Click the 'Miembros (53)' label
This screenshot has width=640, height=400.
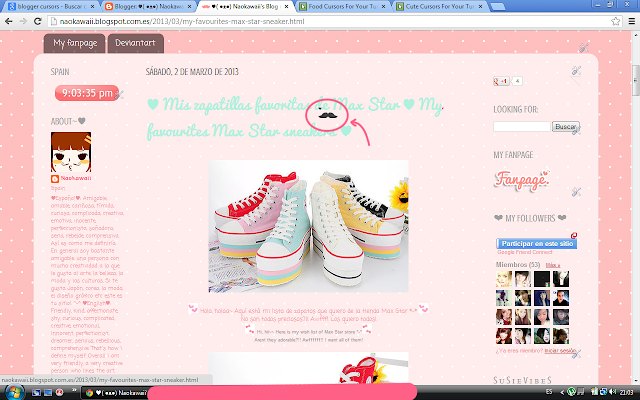pos(518,265)
